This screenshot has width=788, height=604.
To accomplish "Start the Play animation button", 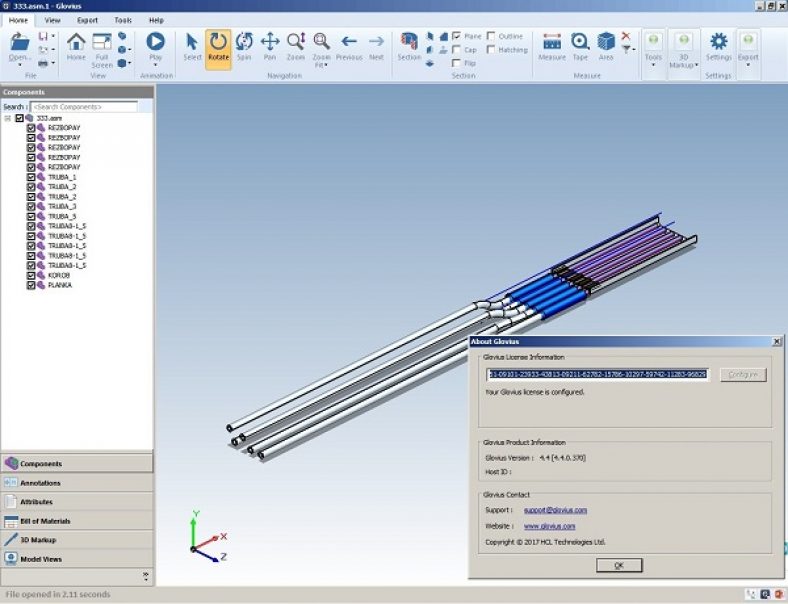I will tap(155, 46).
